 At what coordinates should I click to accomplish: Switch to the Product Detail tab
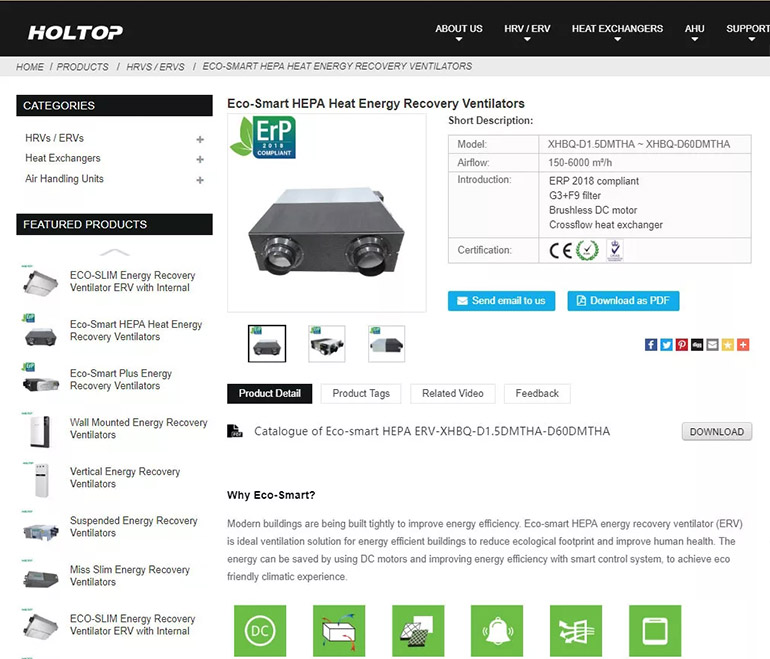pyautogui.click(x=270, y=393)
